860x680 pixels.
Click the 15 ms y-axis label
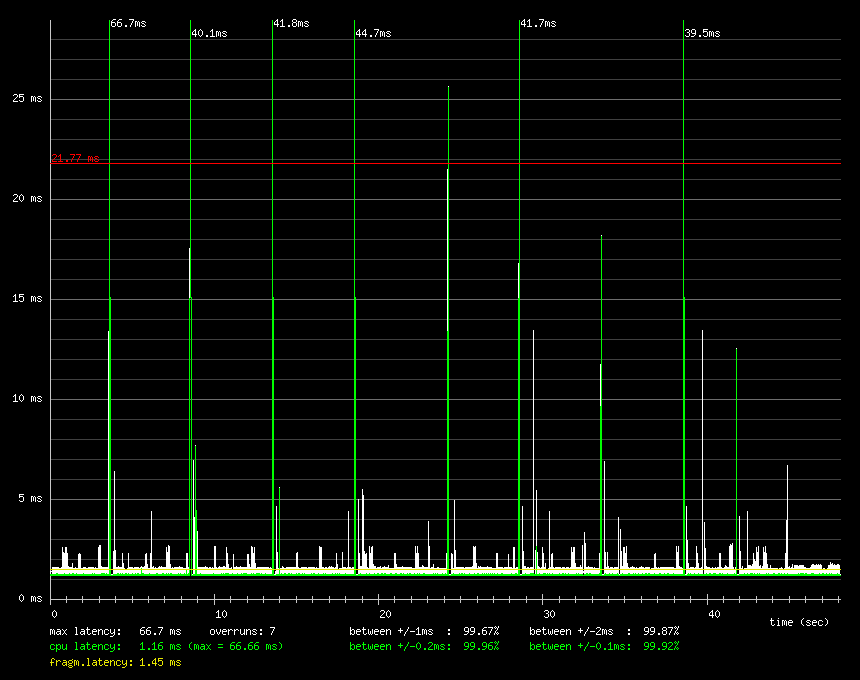click(x=27, y=298)
